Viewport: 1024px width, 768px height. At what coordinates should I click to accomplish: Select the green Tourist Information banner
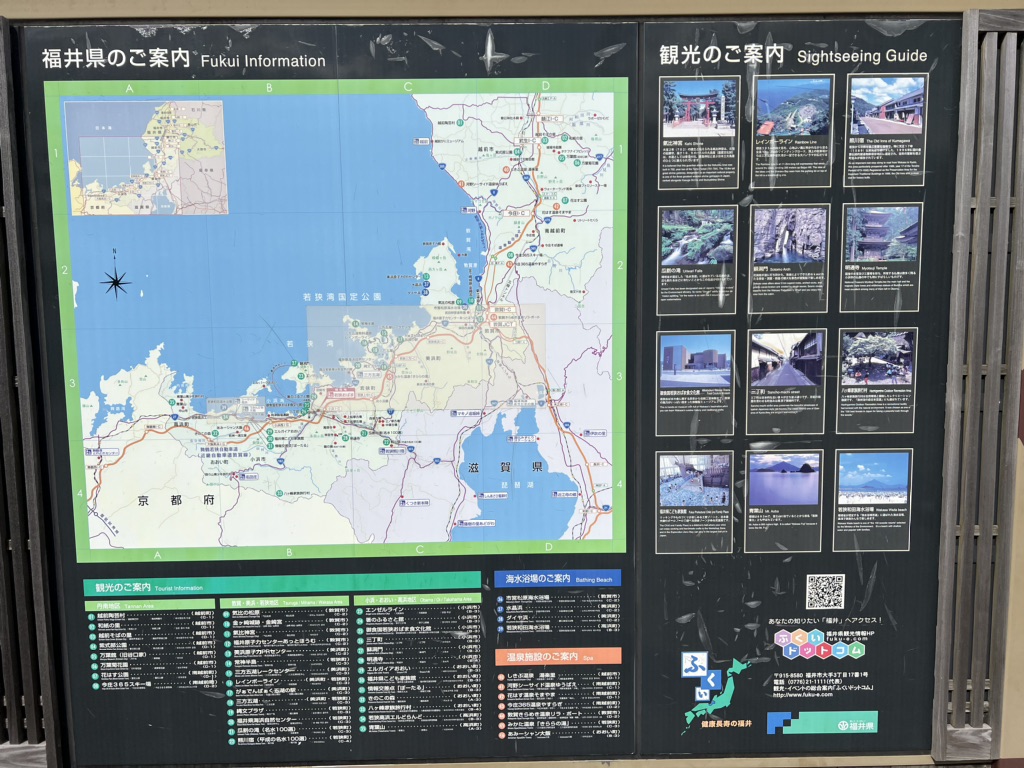click(281, 583)
